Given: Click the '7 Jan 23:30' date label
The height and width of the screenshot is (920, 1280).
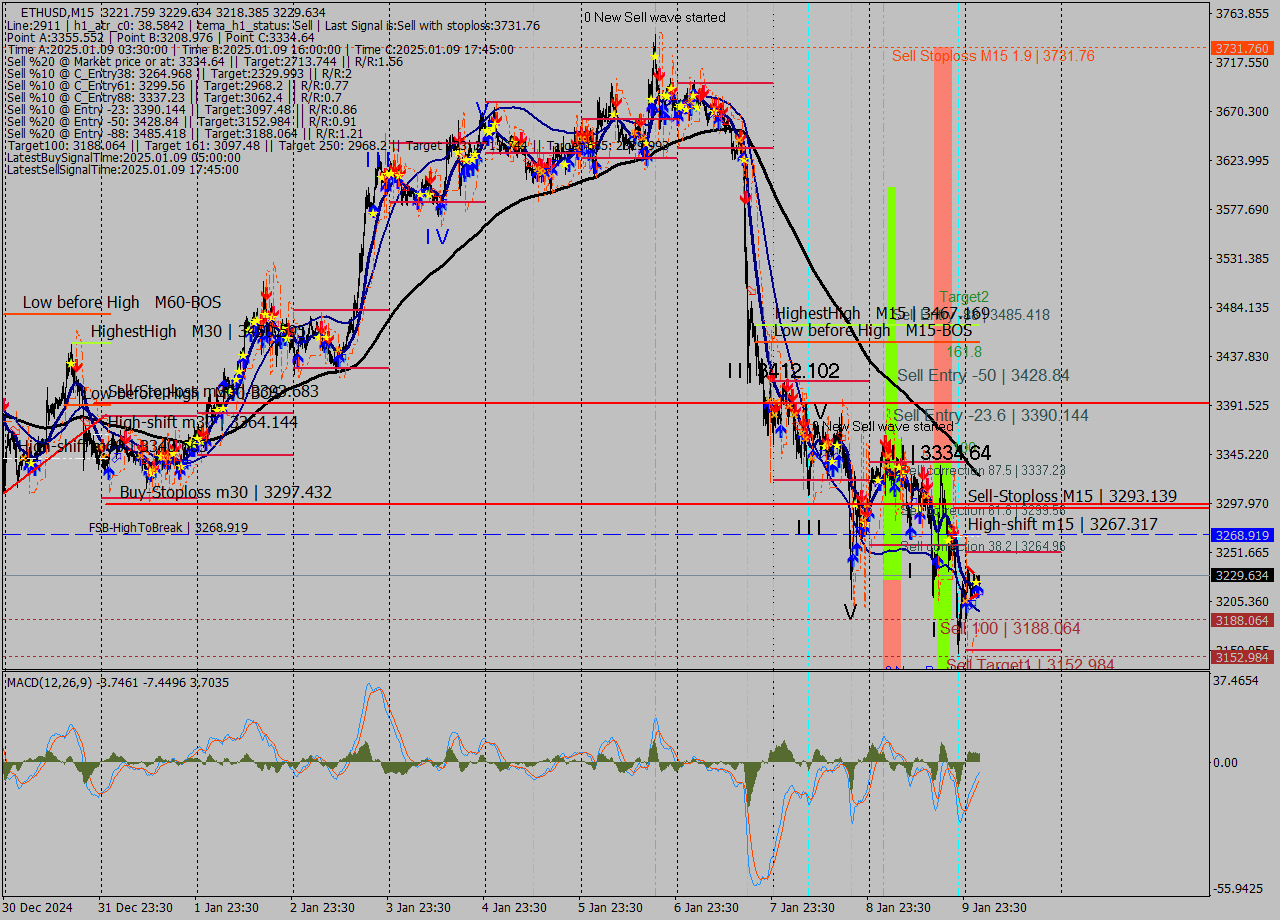Looking at the screenshot, I should tap(803, 908).
